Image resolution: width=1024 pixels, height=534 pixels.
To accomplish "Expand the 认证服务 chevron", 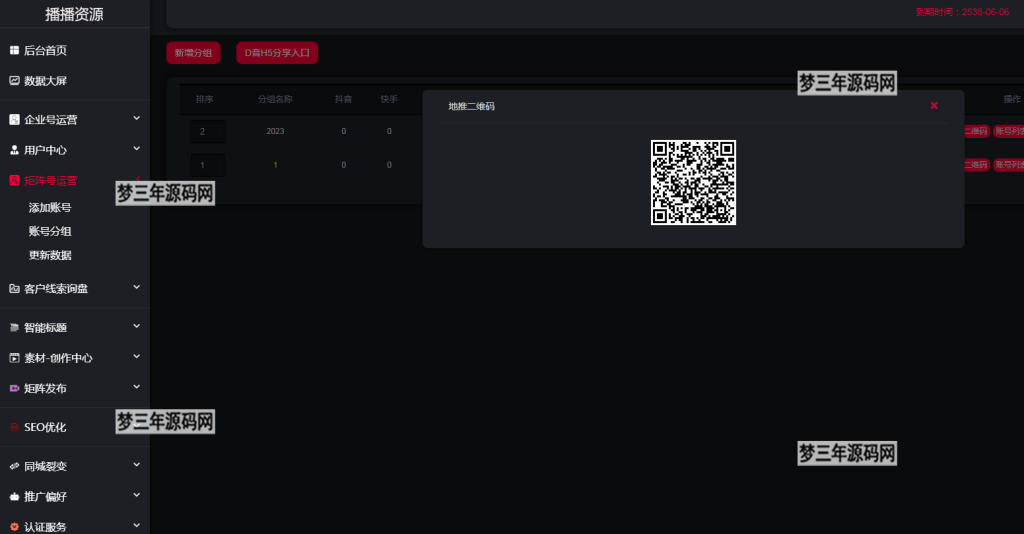I will click(x=136, y=526).
